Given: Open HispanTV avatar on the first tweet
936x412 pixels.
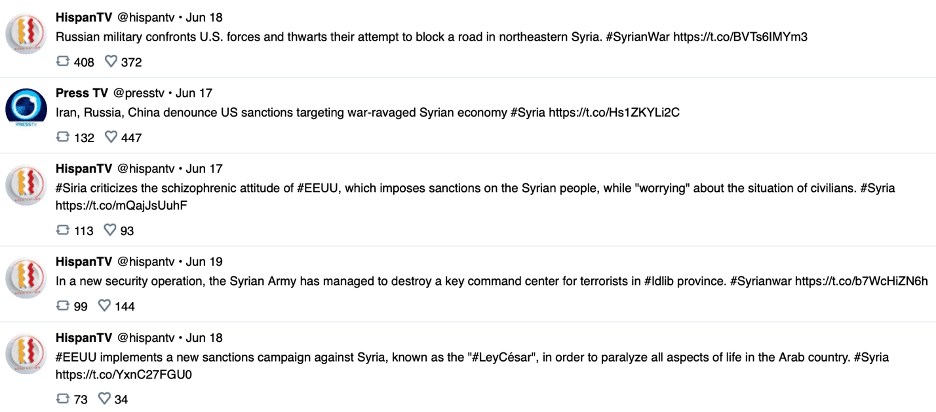Looking at the screenshot, I should click(x=26, y=32).
